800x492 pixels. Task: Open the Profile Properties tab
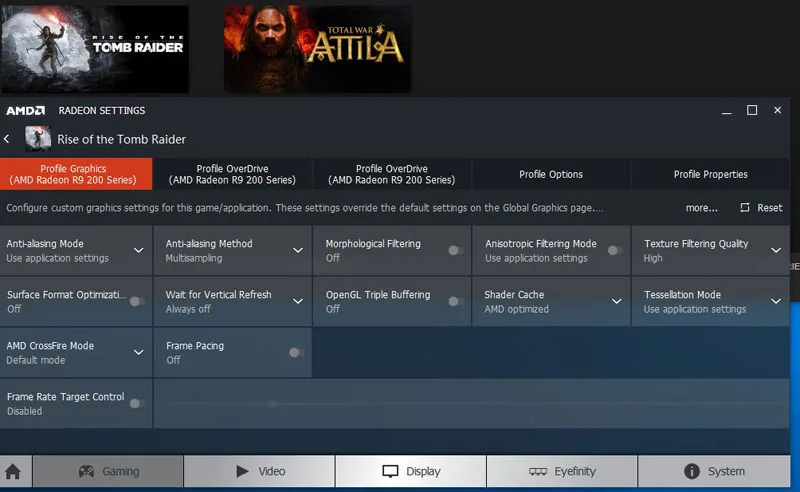point(710,174)
